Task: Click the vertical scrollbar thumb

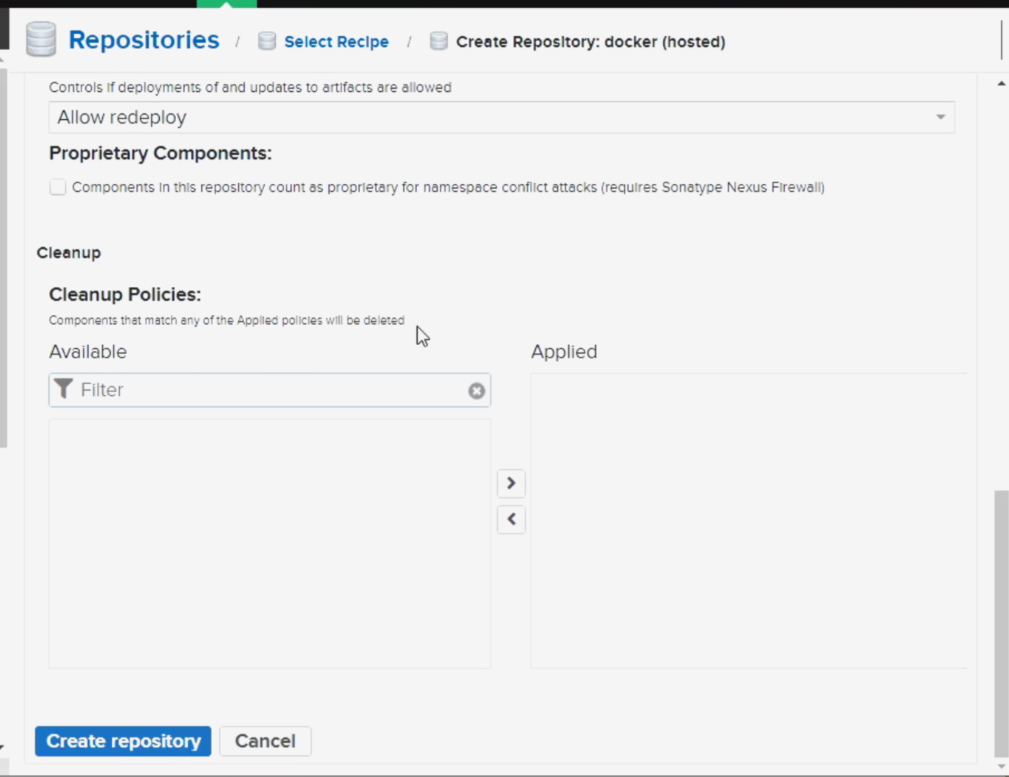Action: coord(1001,623)
